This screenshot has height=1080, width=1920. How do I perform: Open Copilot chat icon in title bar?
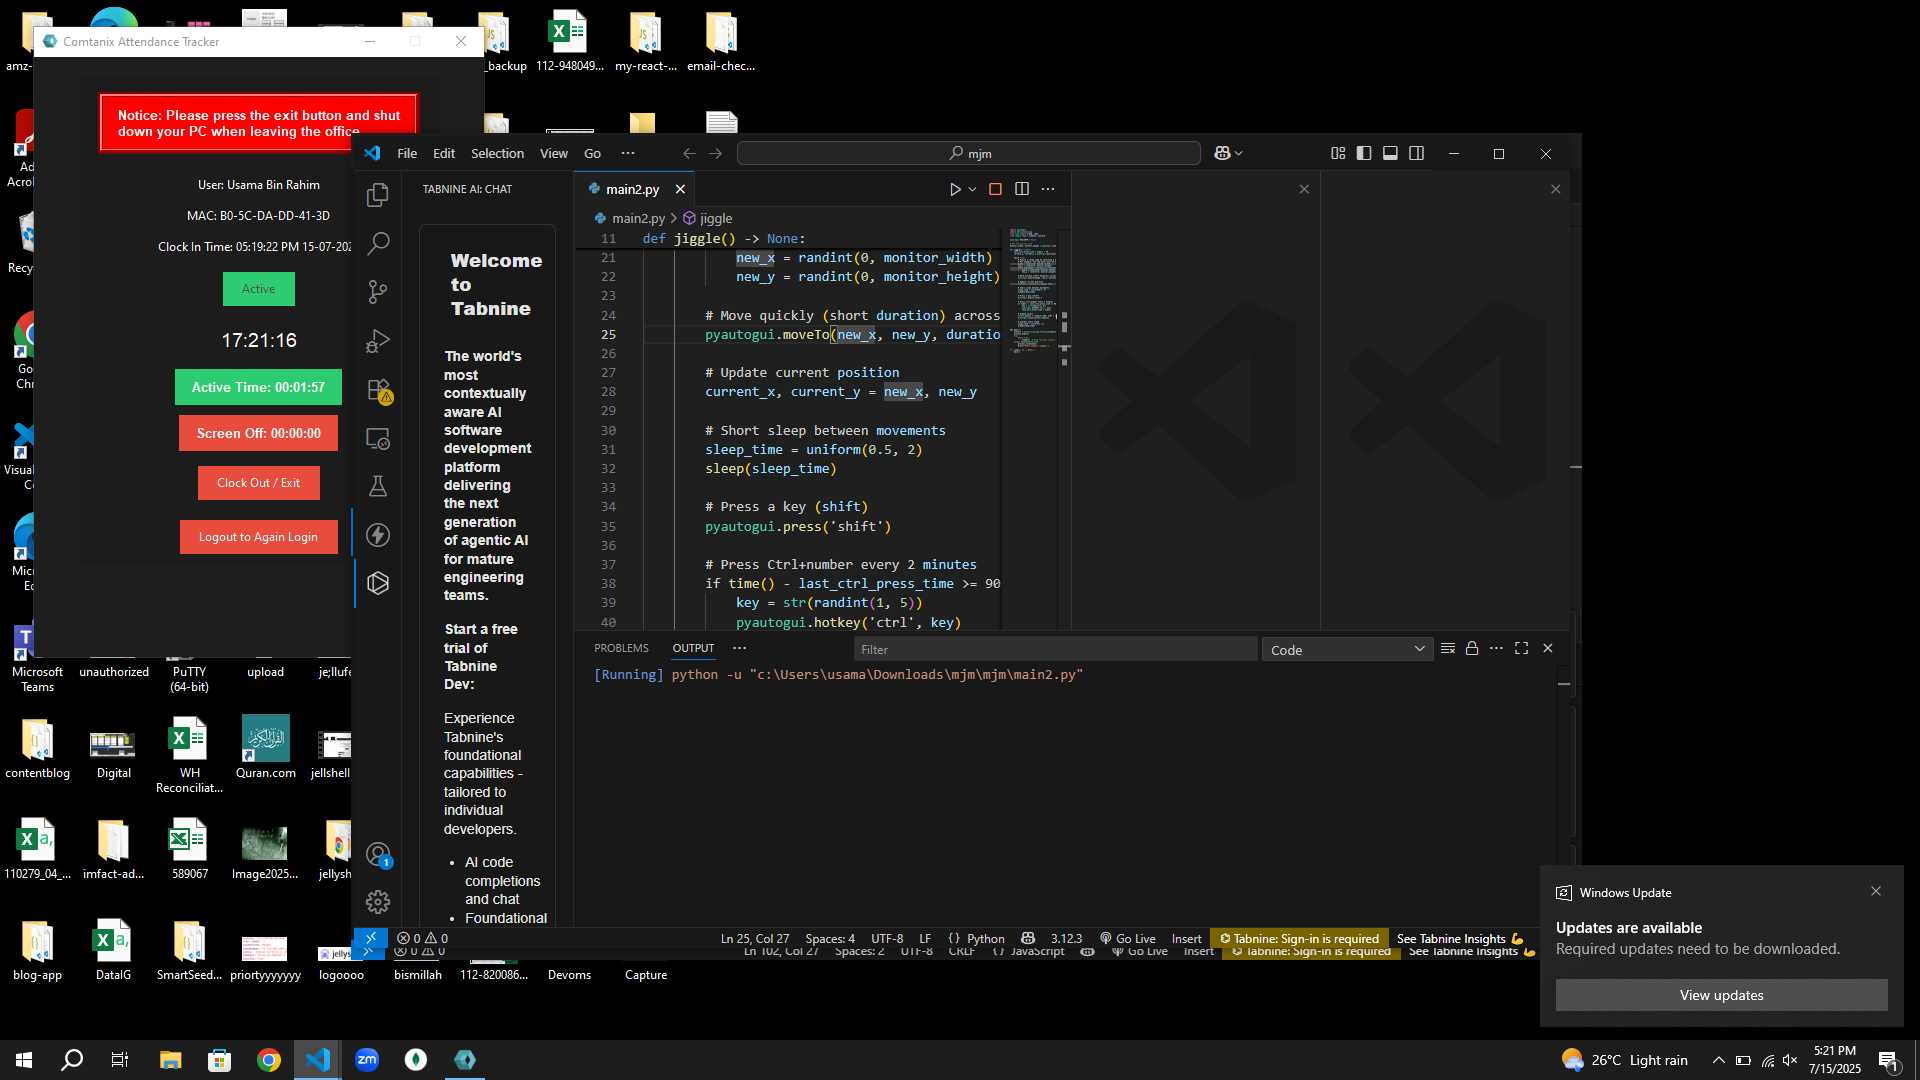click(x=1222, y=153)
